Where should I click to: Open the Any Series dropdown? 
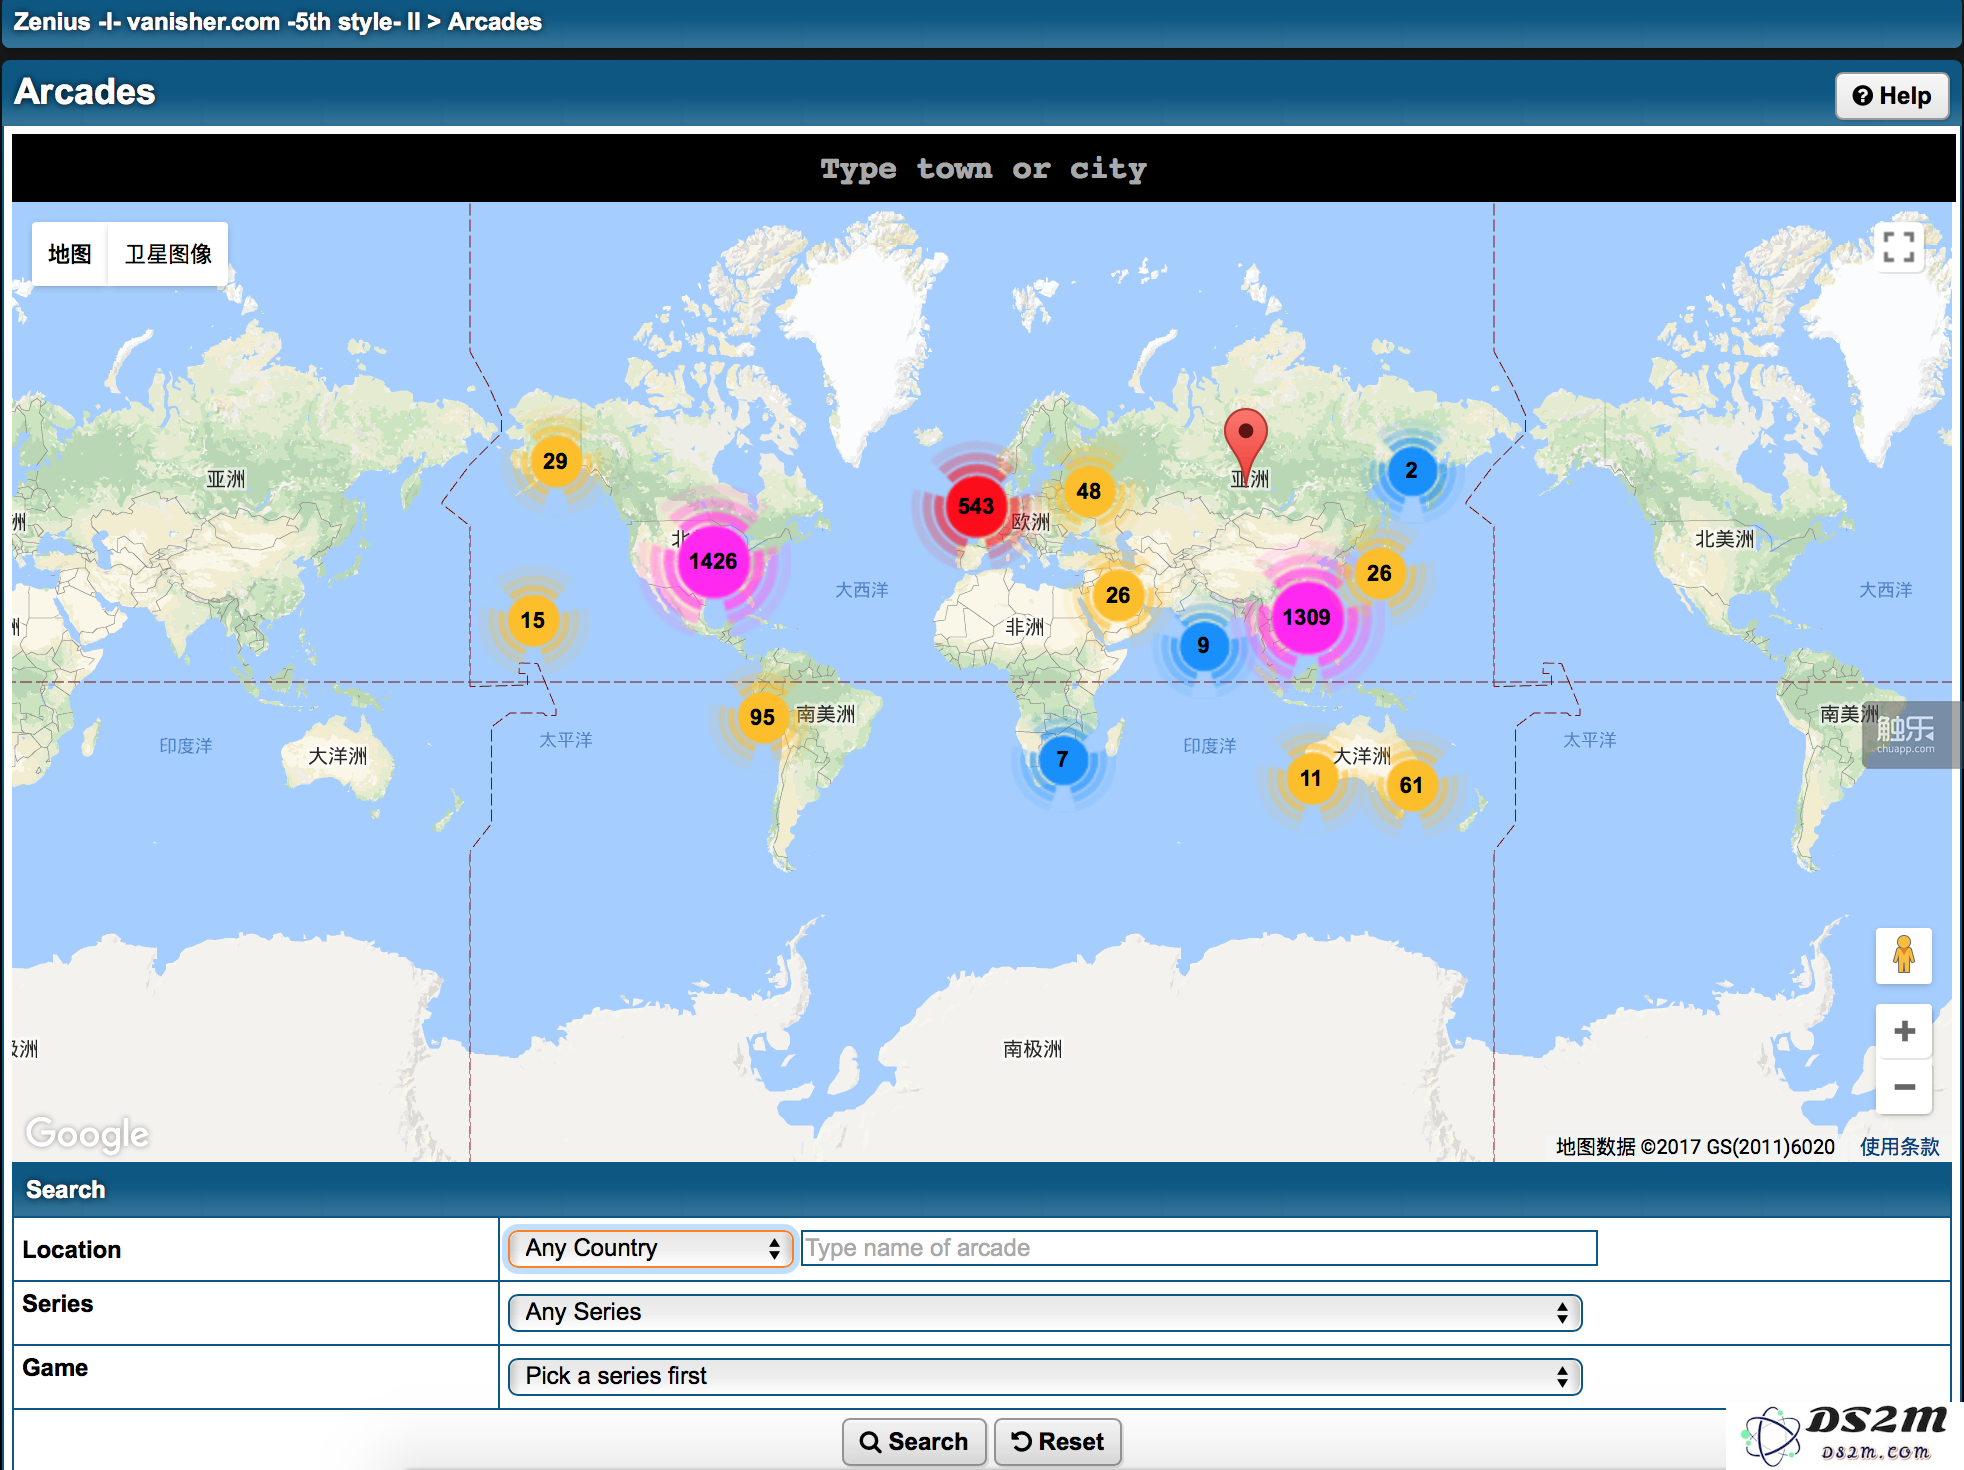click(x=1045, y=1312)
